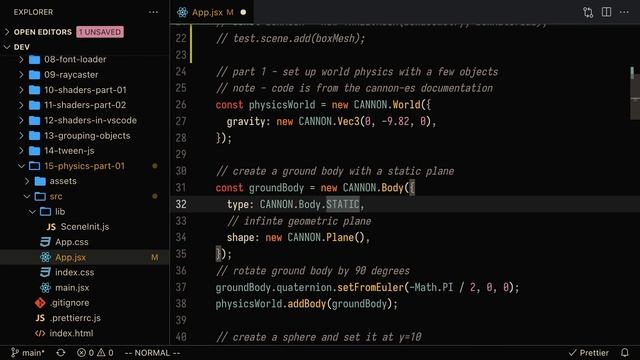Click line number 32 in the gutter

pos(181,204)
